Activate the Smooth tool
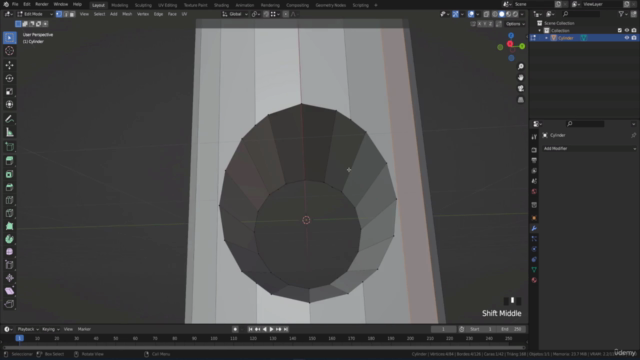The height and width of the screenshot is (360, 640). point(9,252)
